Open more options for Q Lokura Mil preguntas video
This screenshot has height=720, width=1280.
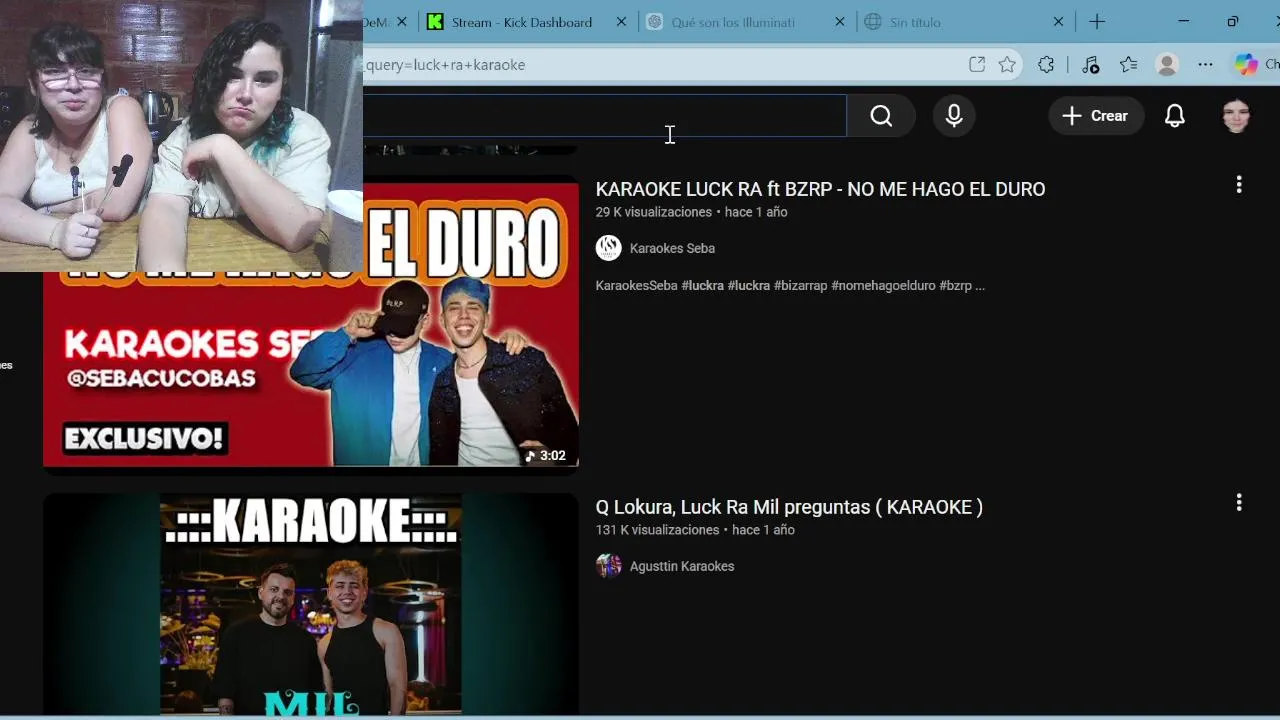click(1239, 503)
